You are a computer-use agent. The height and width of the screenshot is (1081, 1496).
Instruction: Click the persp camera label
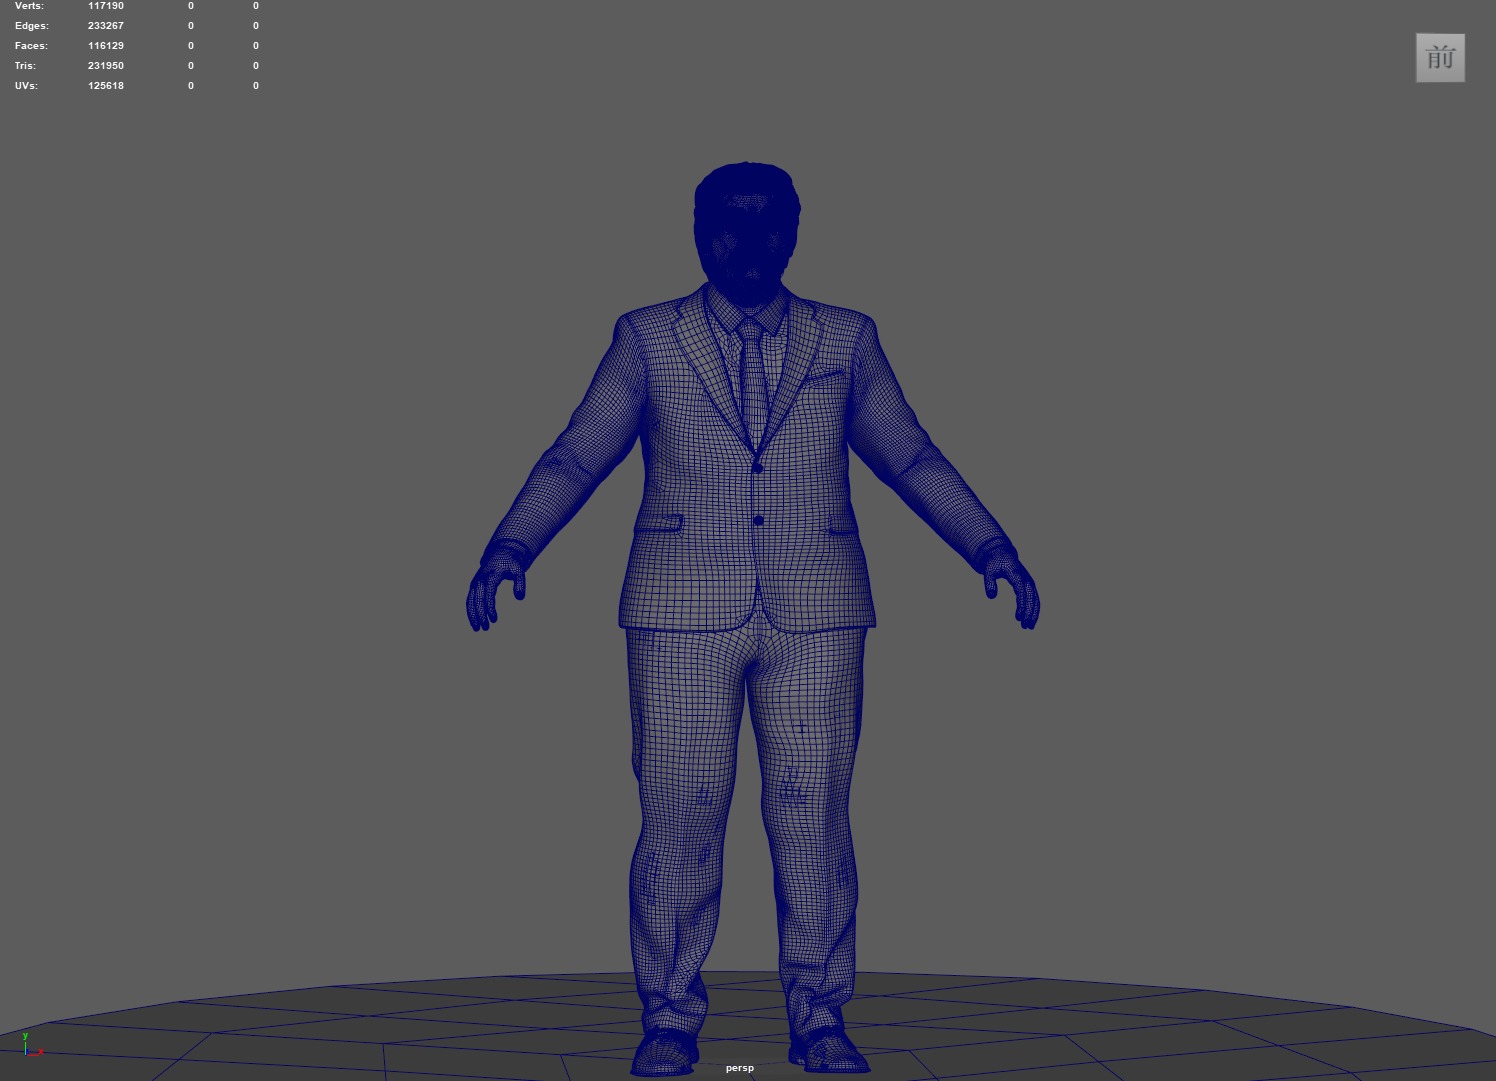point(740,1068)
